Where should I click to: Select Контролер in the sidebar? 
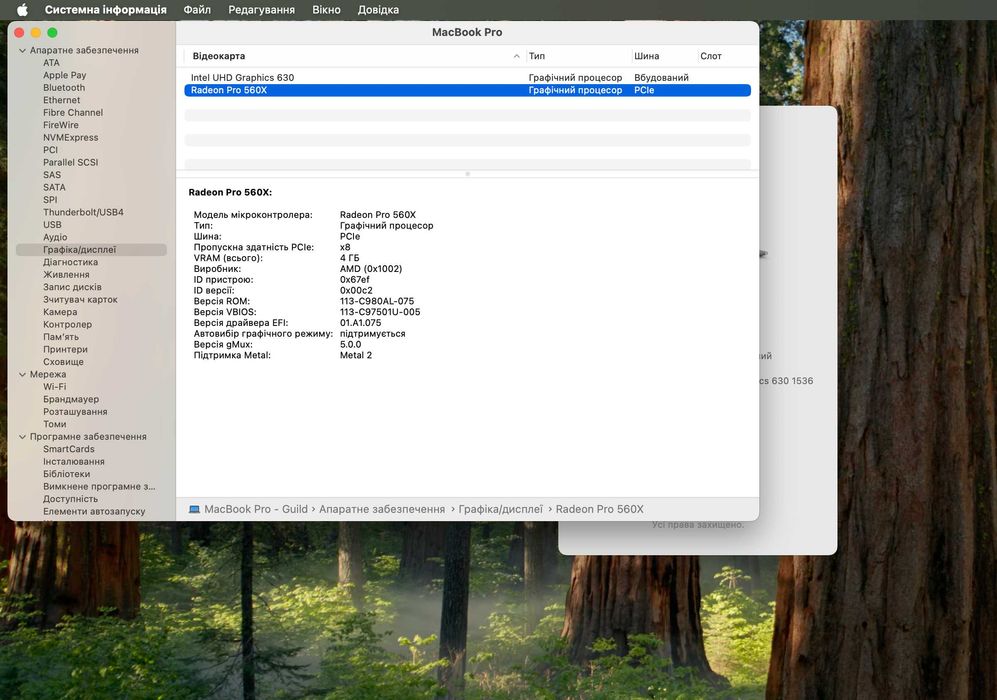[x=67, y=324]
